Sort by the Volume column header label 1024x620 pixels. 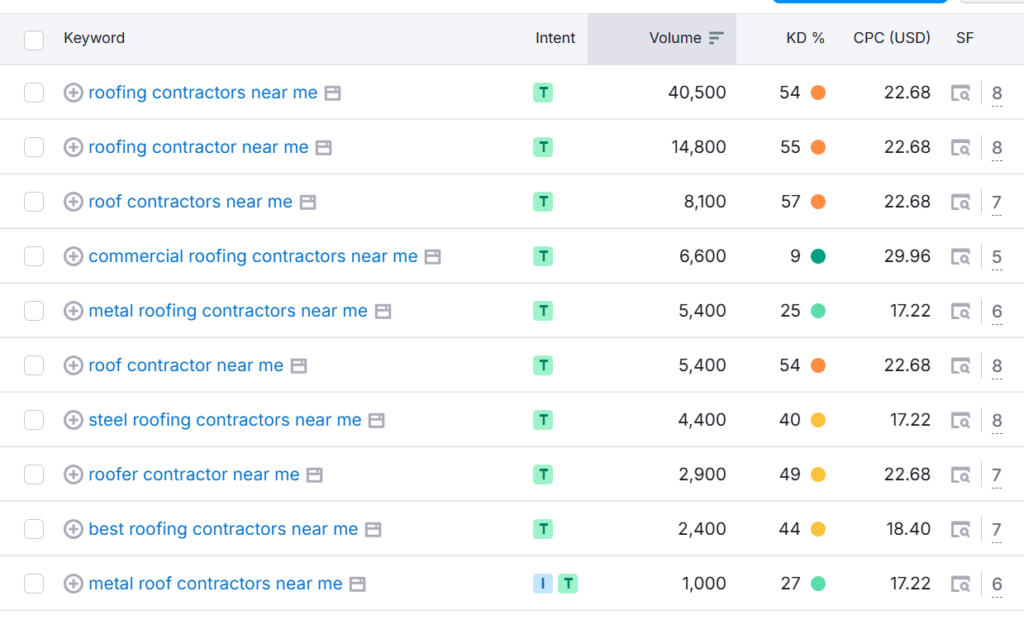coord(675,39)
